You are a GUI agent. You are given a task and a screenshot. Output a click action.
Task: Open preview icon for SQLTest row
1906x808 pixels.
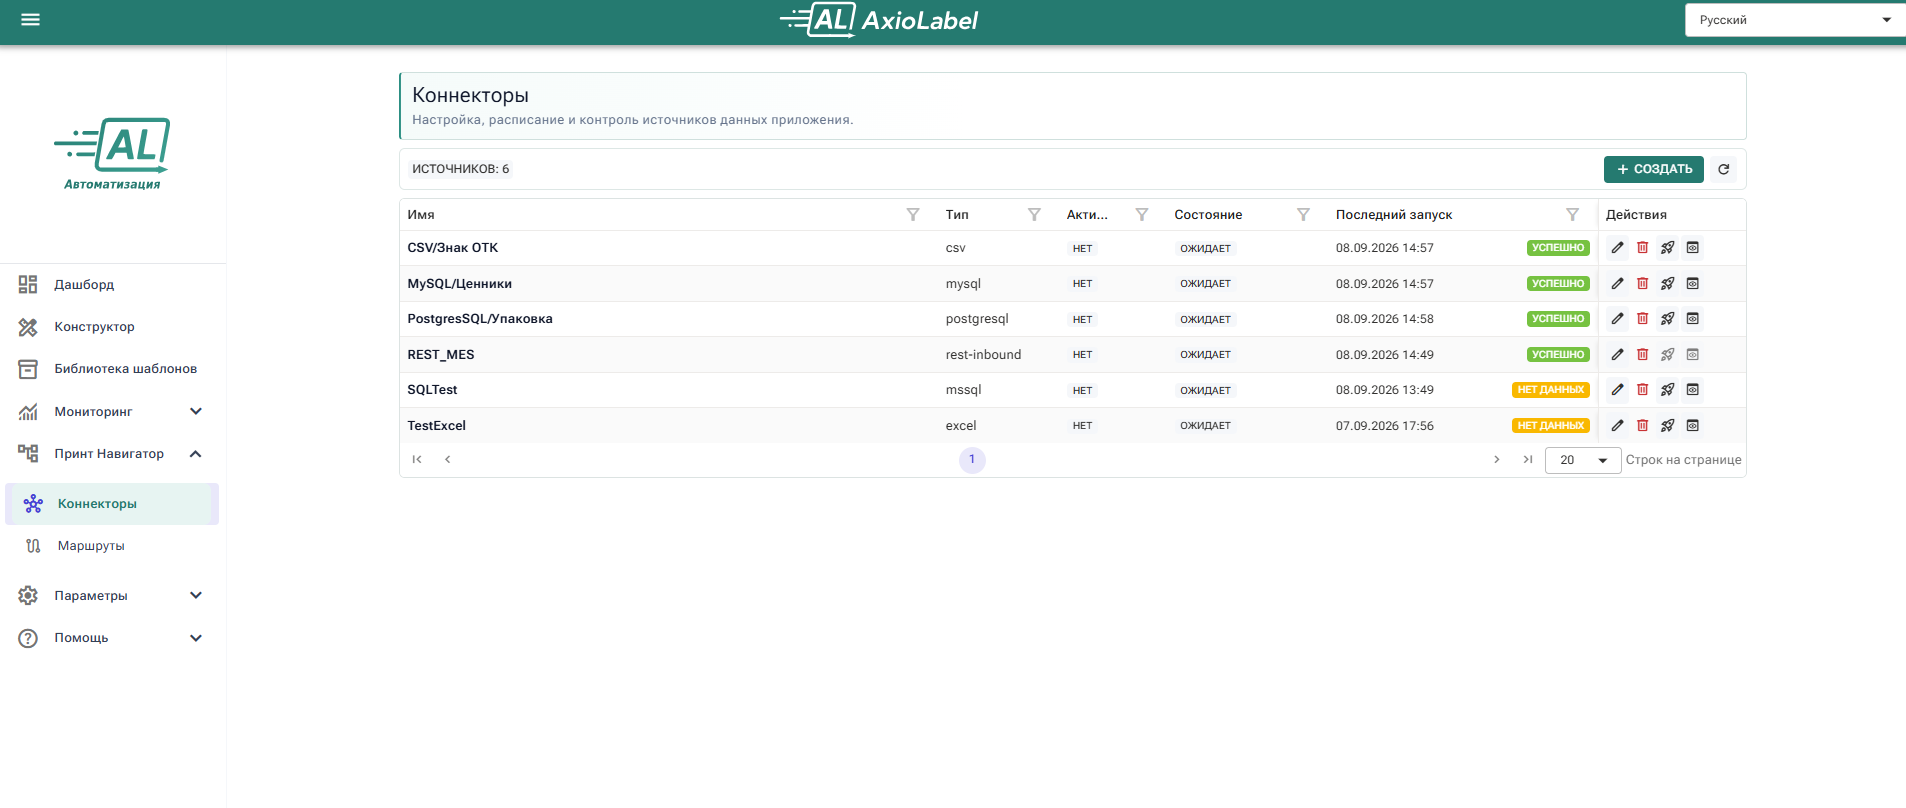click(1692, 390)
